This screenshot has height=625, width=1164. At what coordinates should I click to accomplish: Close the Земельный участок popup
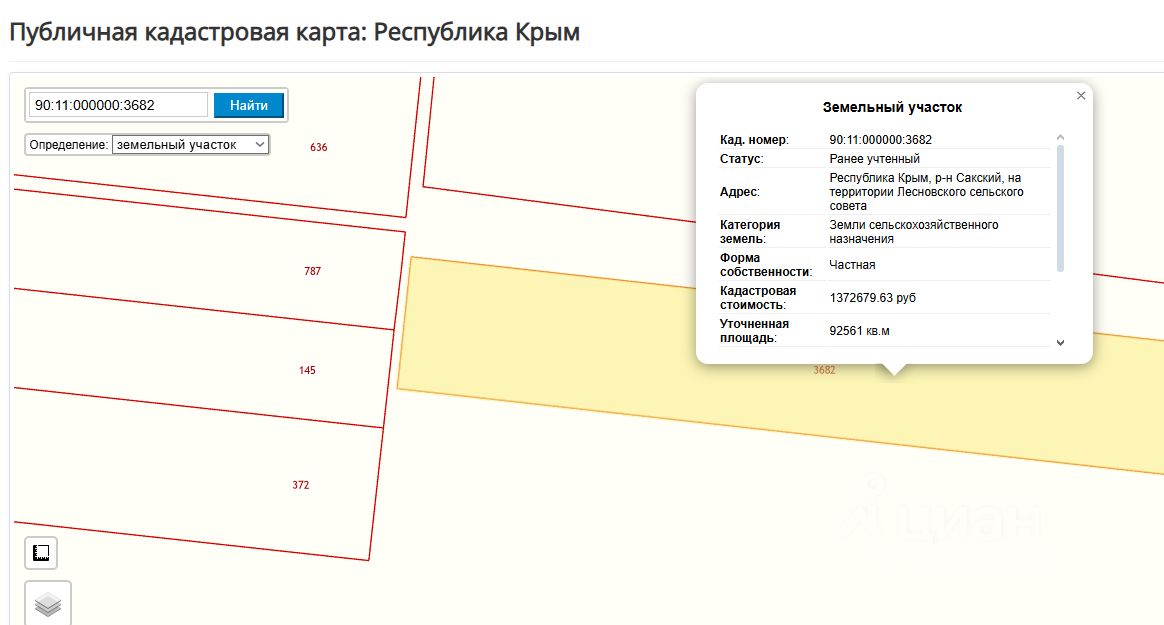(x=1081, y=96)
